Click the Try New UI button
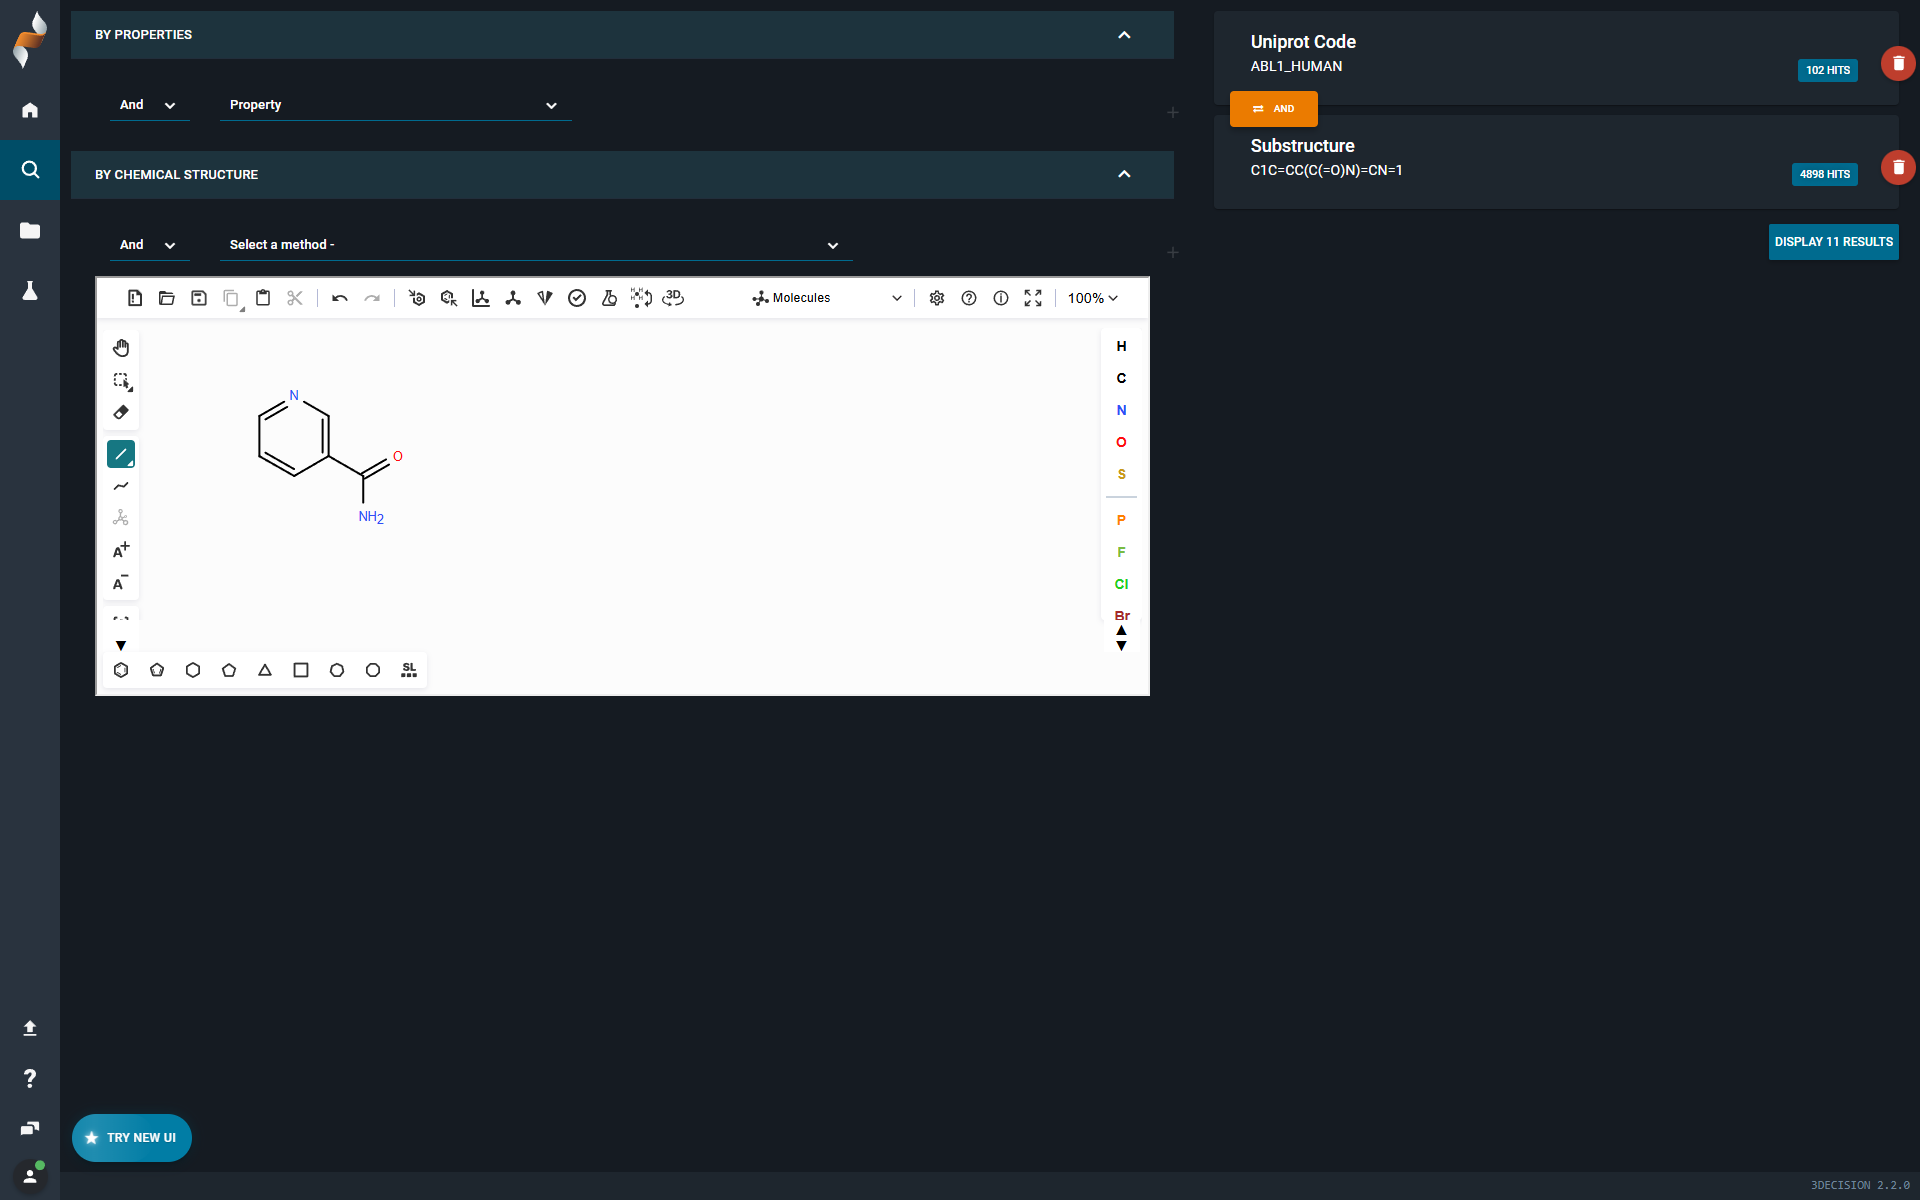This screenshot has width=1920, height=1200. [x=132, y=1138]
